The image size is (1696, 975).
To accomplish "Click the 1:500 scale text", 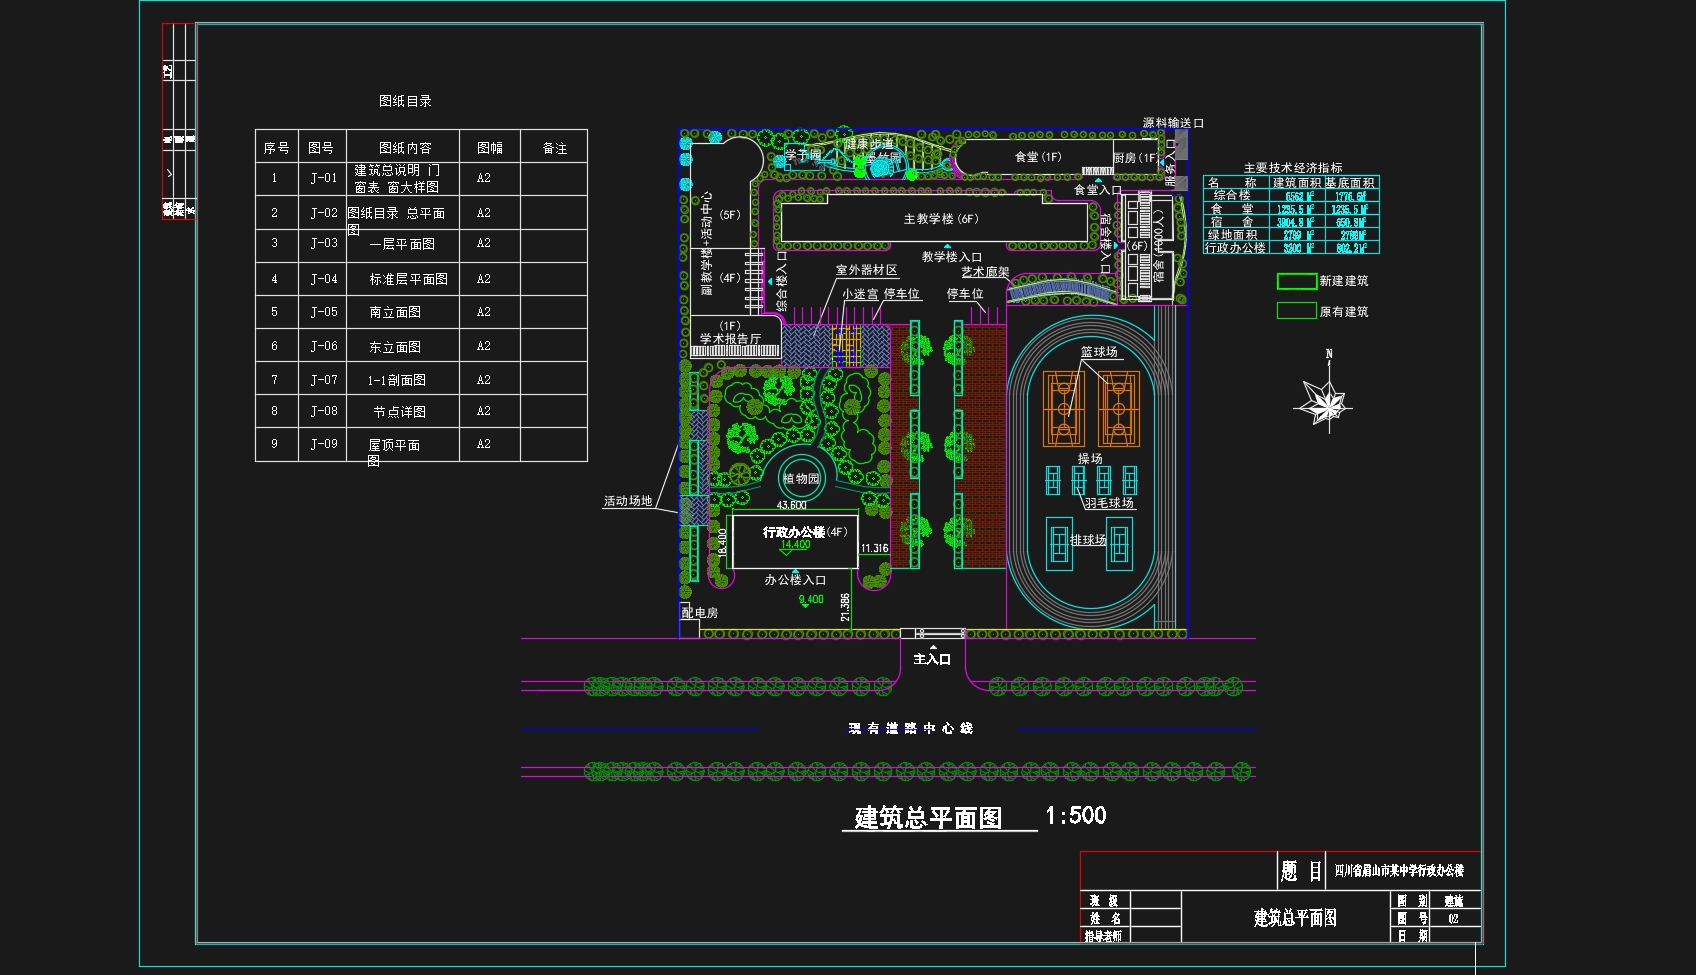I will (1076, 816).
